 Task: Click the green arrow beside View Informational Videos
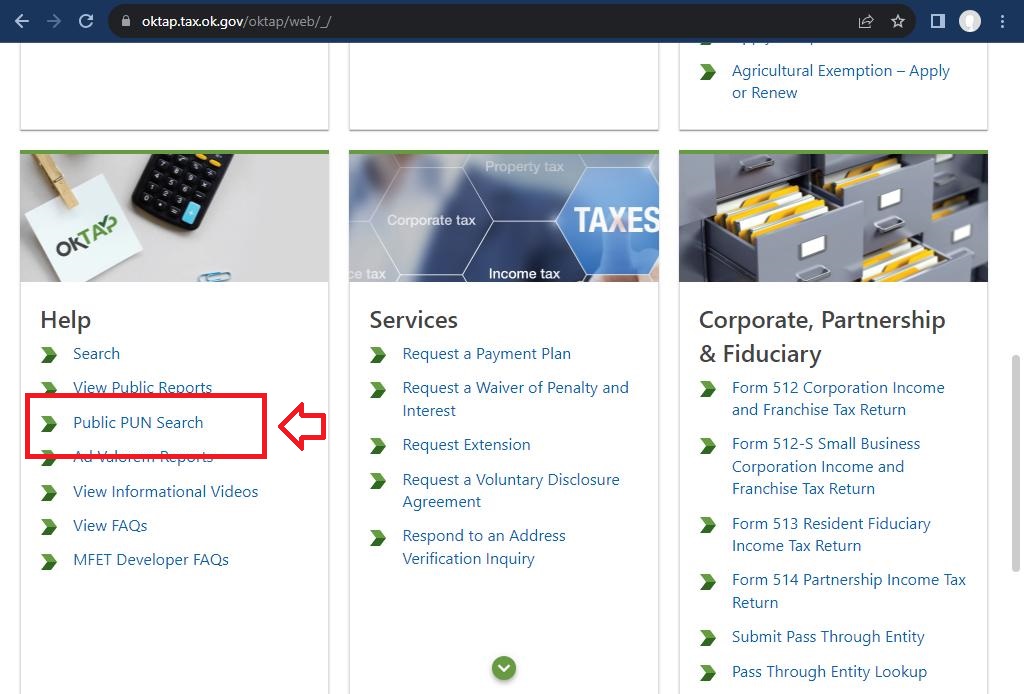pos(49,492)
